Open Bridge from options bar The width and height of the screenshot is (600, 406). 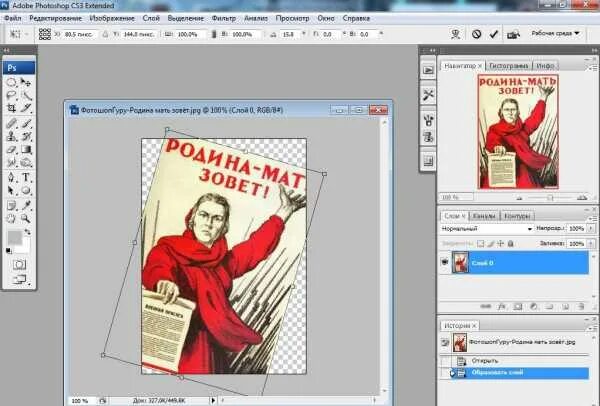tap(513, 34)
